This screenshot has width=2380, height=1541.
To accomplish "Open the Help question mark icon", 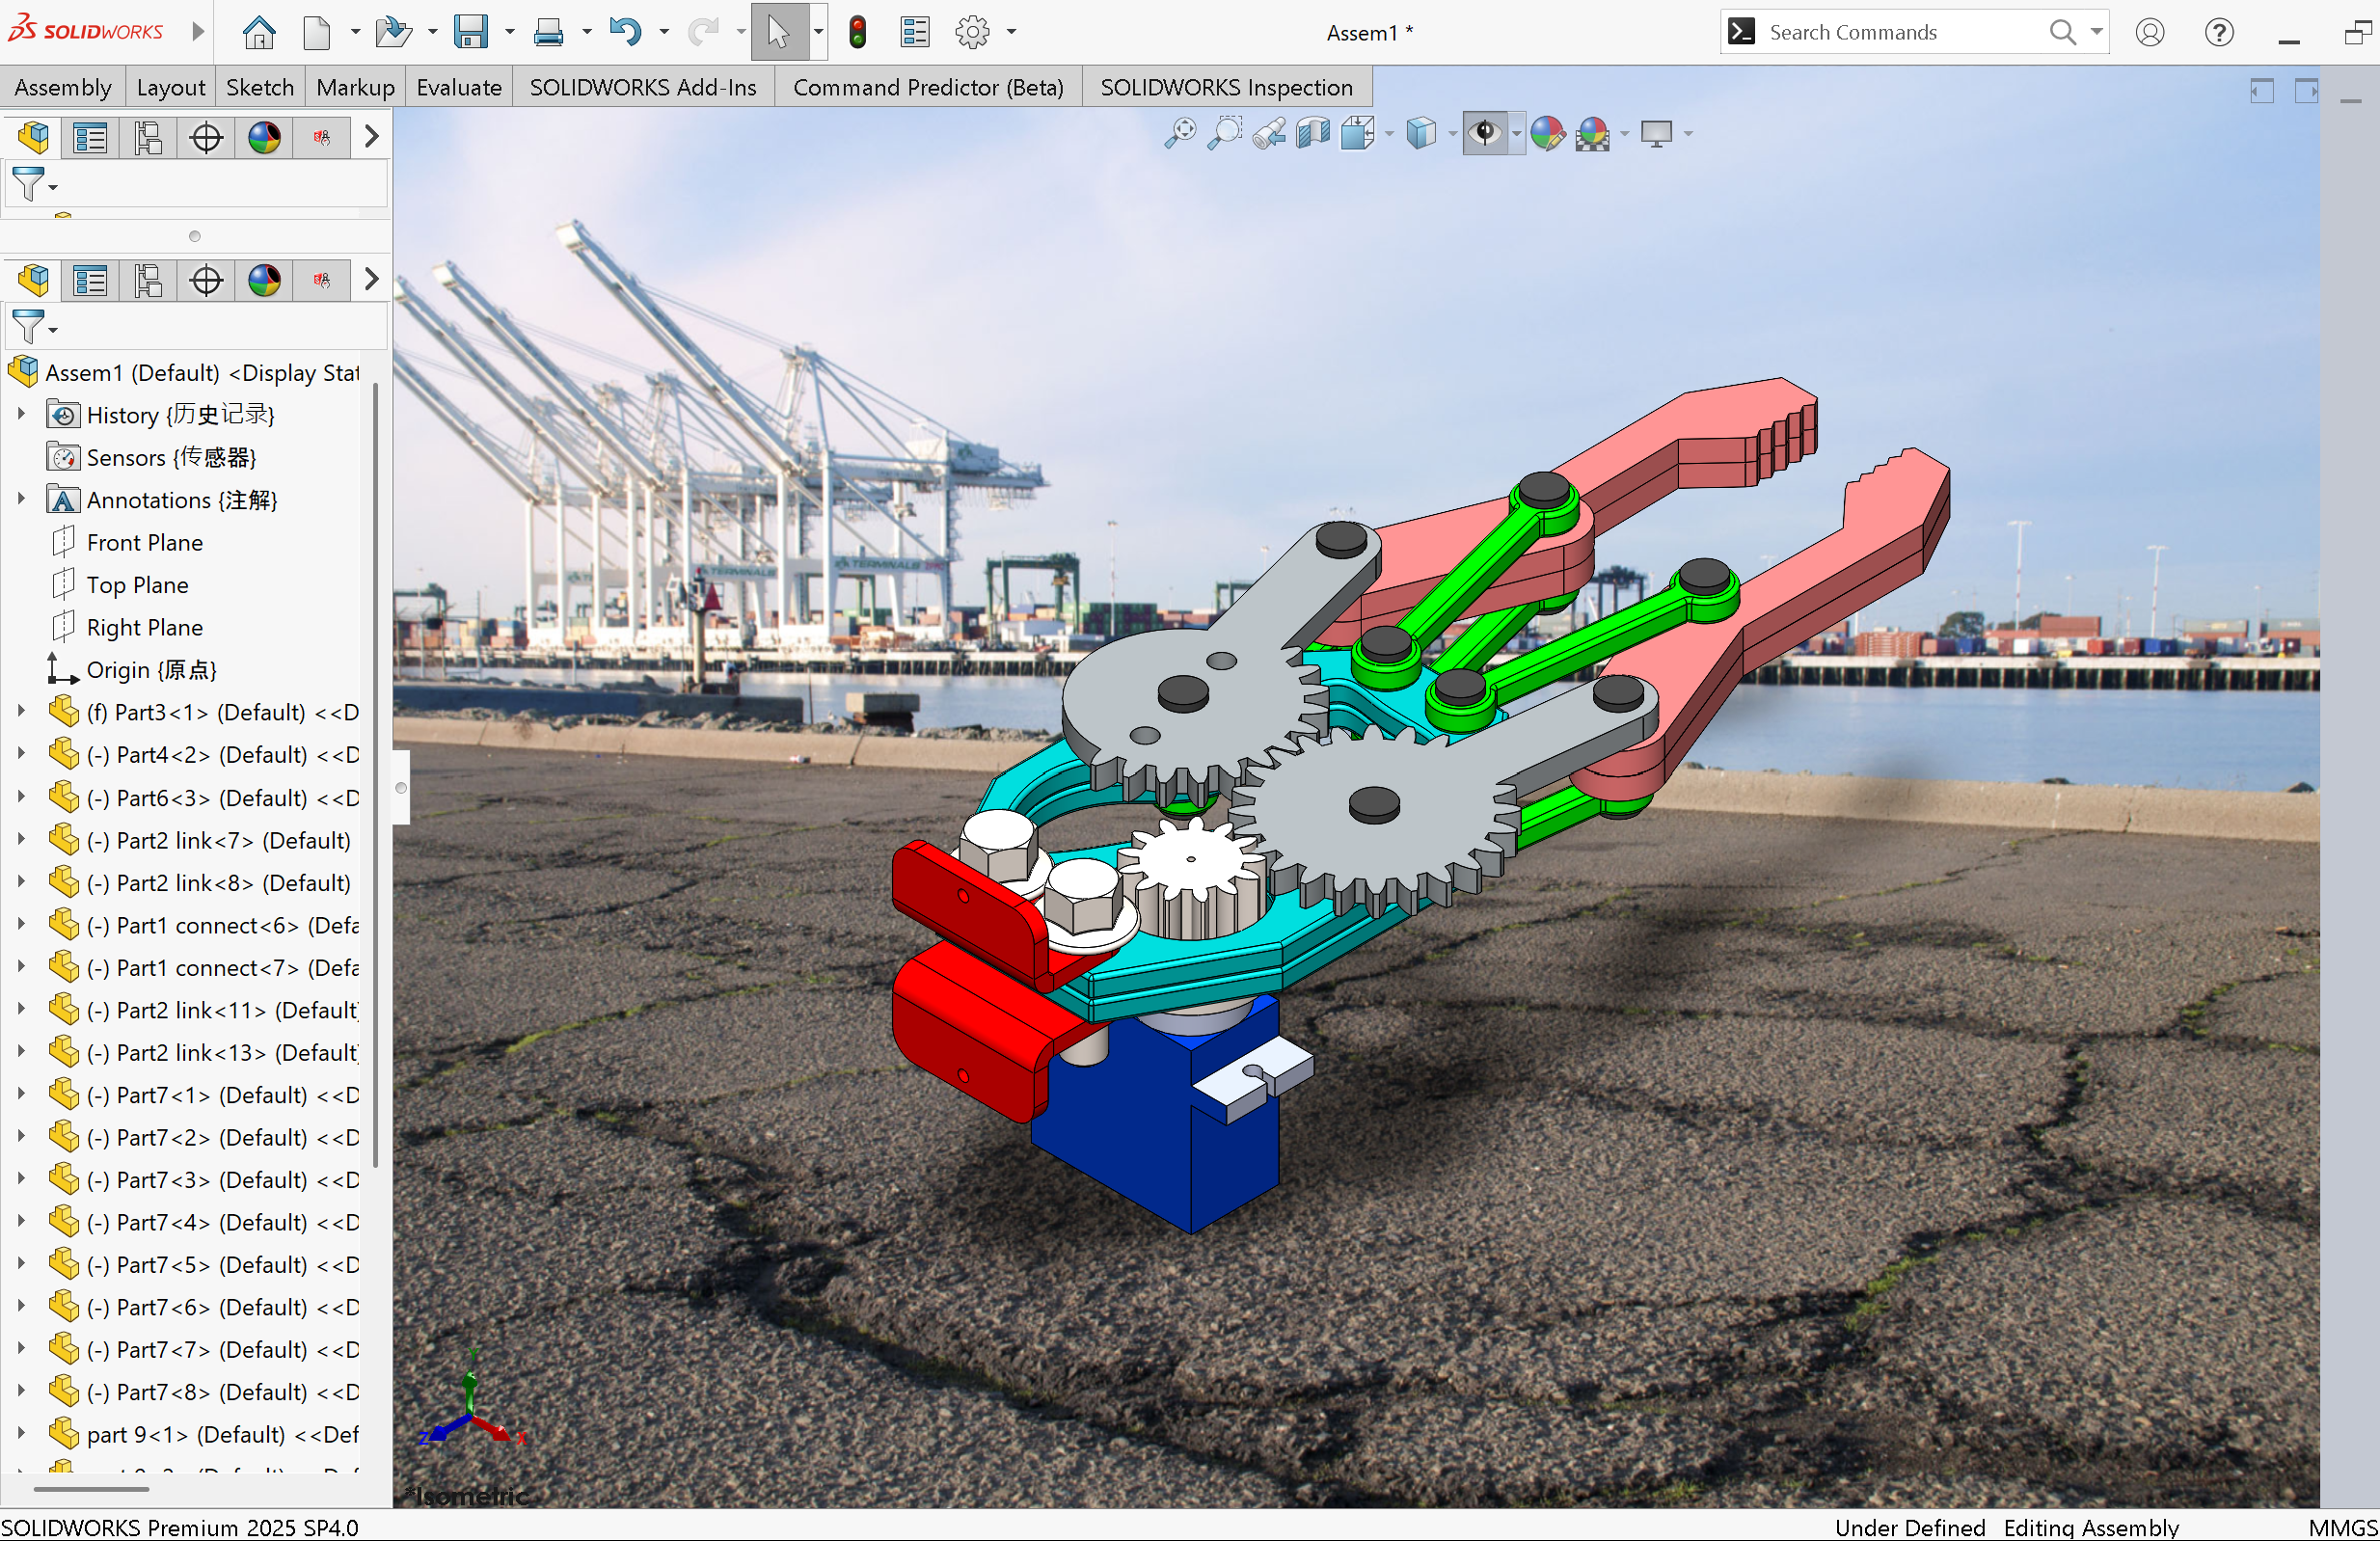I will (2219, 32).
